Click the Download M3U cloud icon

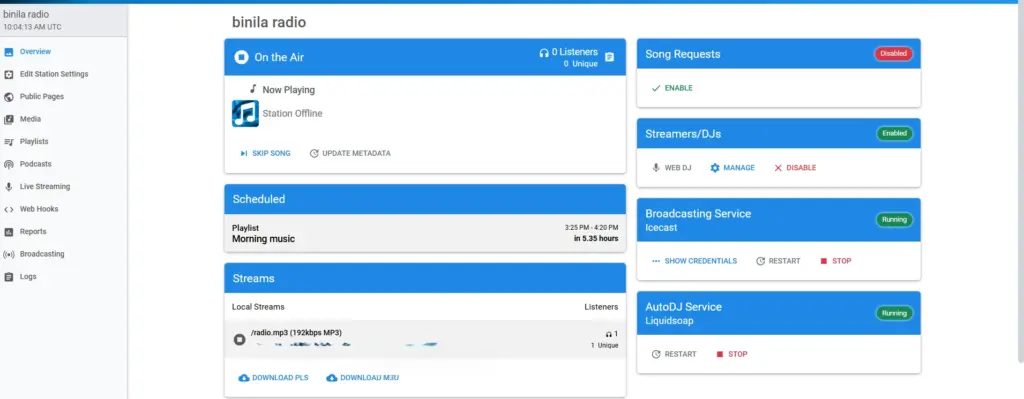coord(332,378)
